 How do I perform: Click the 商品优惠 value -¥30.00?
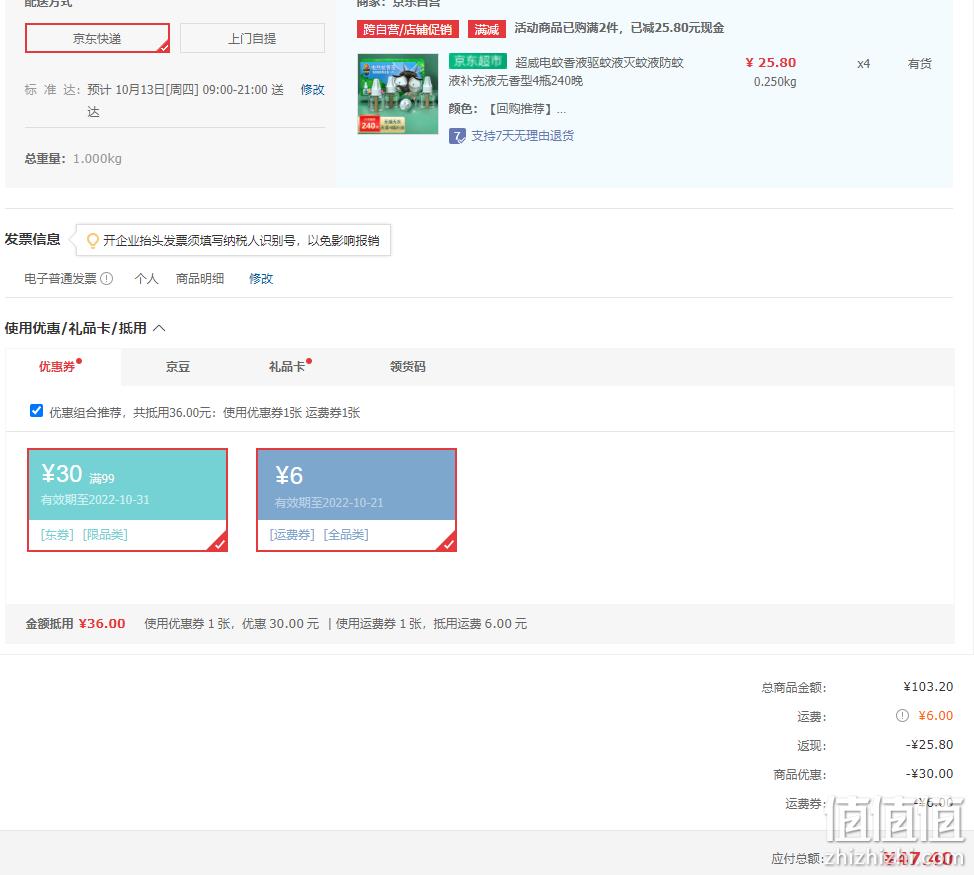[929, 774]
